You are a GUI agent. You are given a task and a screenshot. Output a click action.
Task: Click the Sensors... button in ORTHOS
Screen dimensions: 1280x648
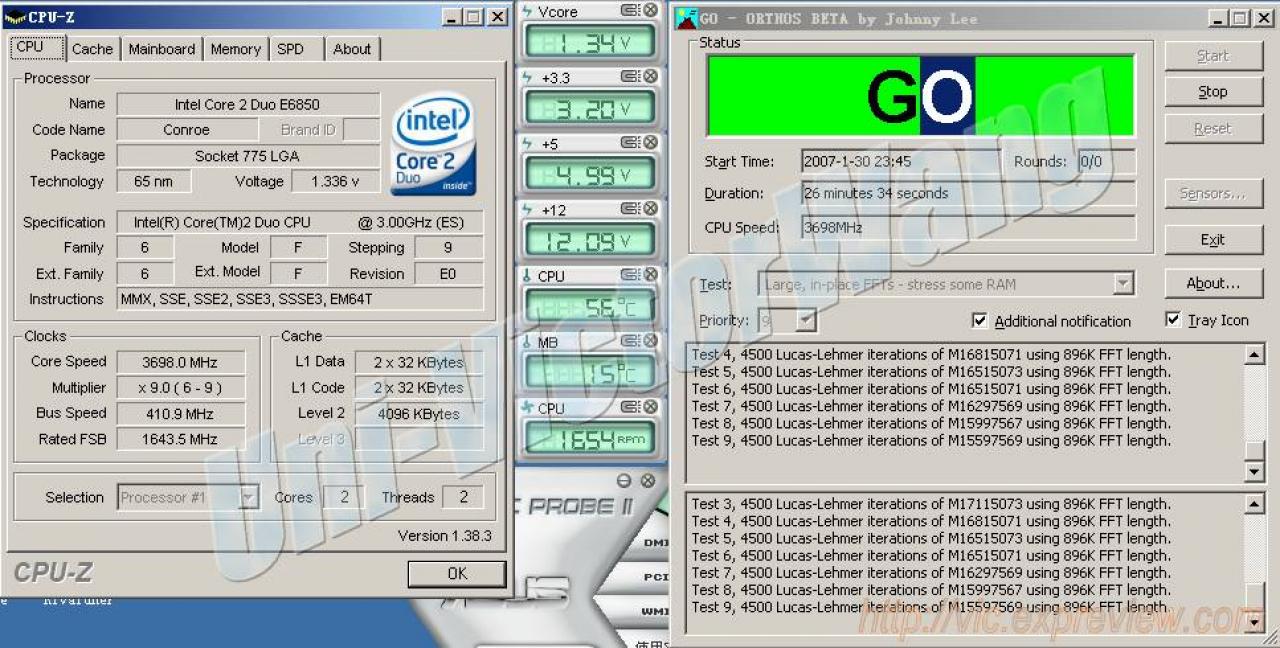point(1213,194)
